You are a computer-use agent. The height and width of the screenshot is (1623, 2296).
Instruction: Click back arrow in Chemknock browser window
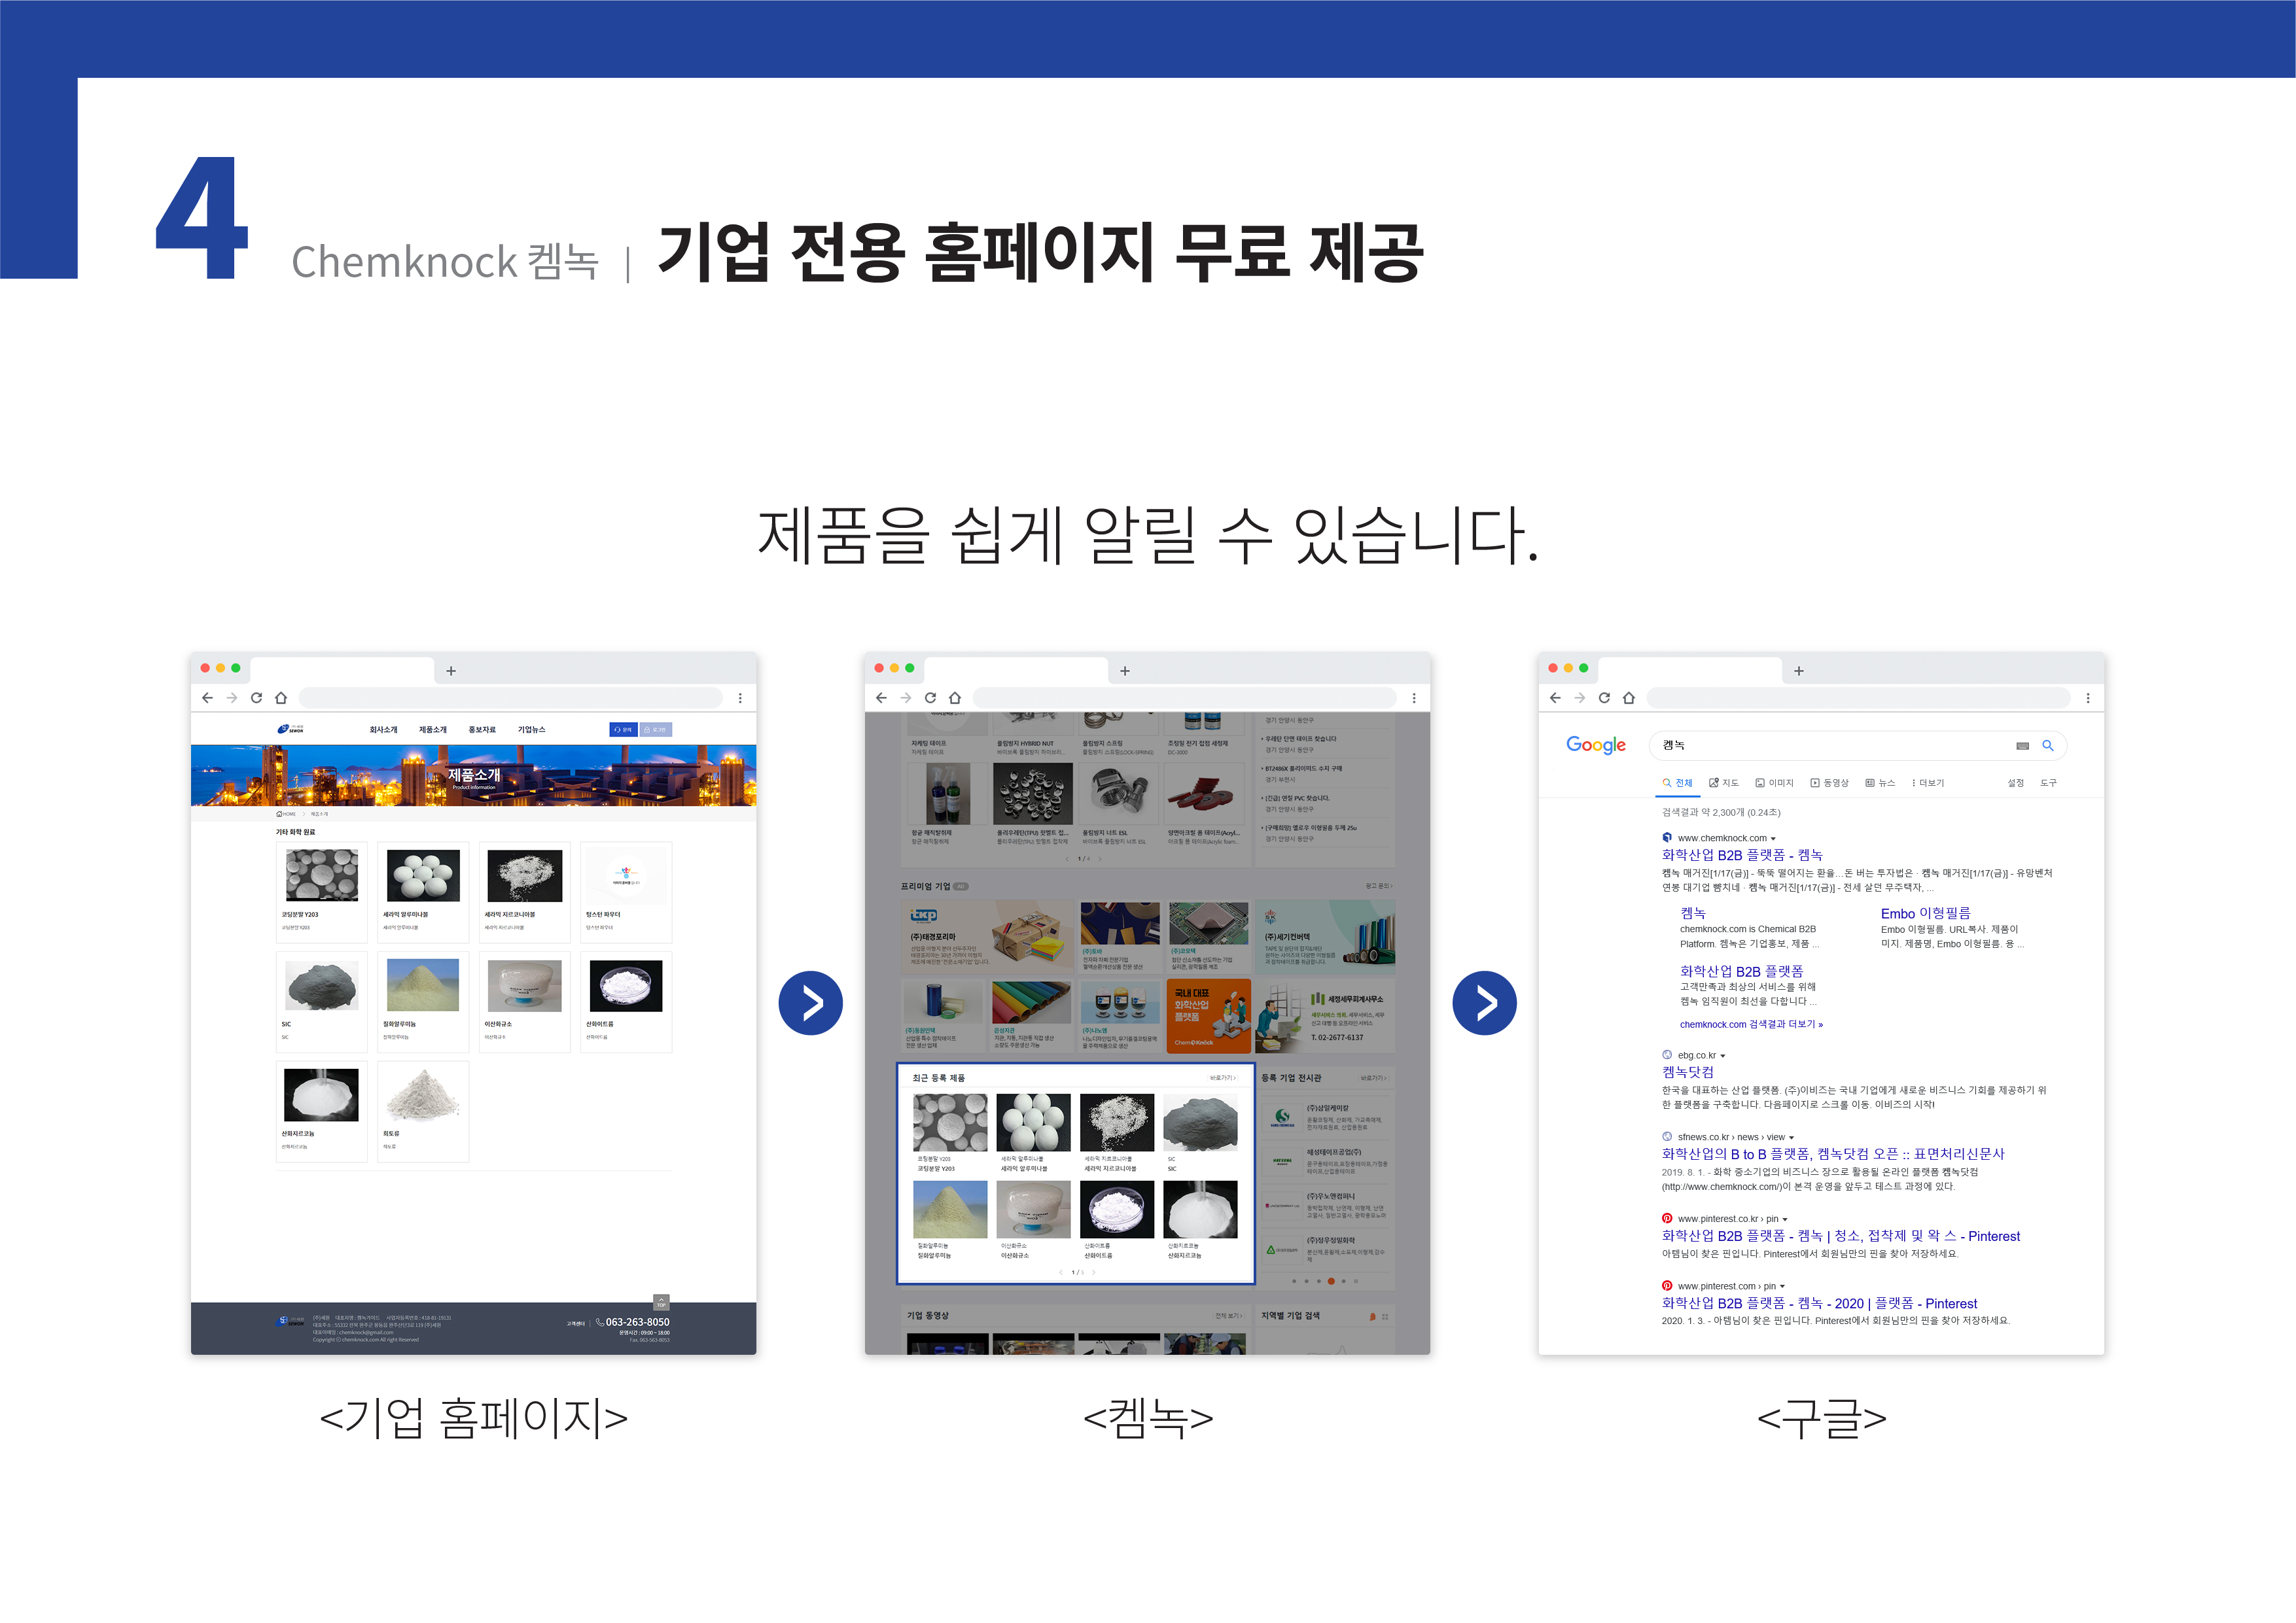pyautogui.click(x=881, y=698)
